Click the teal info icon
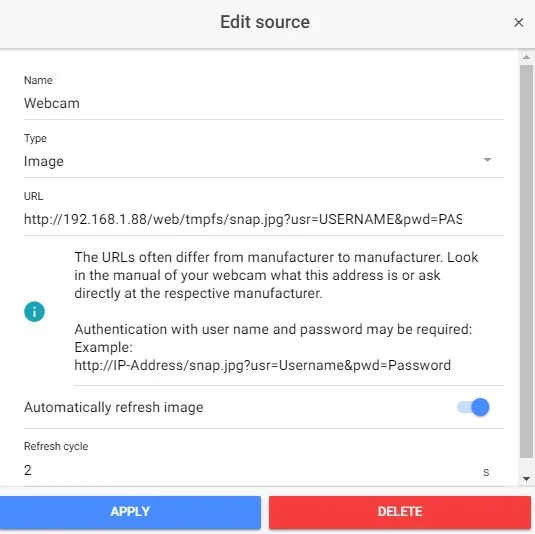This screenshot has height=534, width=535. pyautogui.click(x=34, y=312)
